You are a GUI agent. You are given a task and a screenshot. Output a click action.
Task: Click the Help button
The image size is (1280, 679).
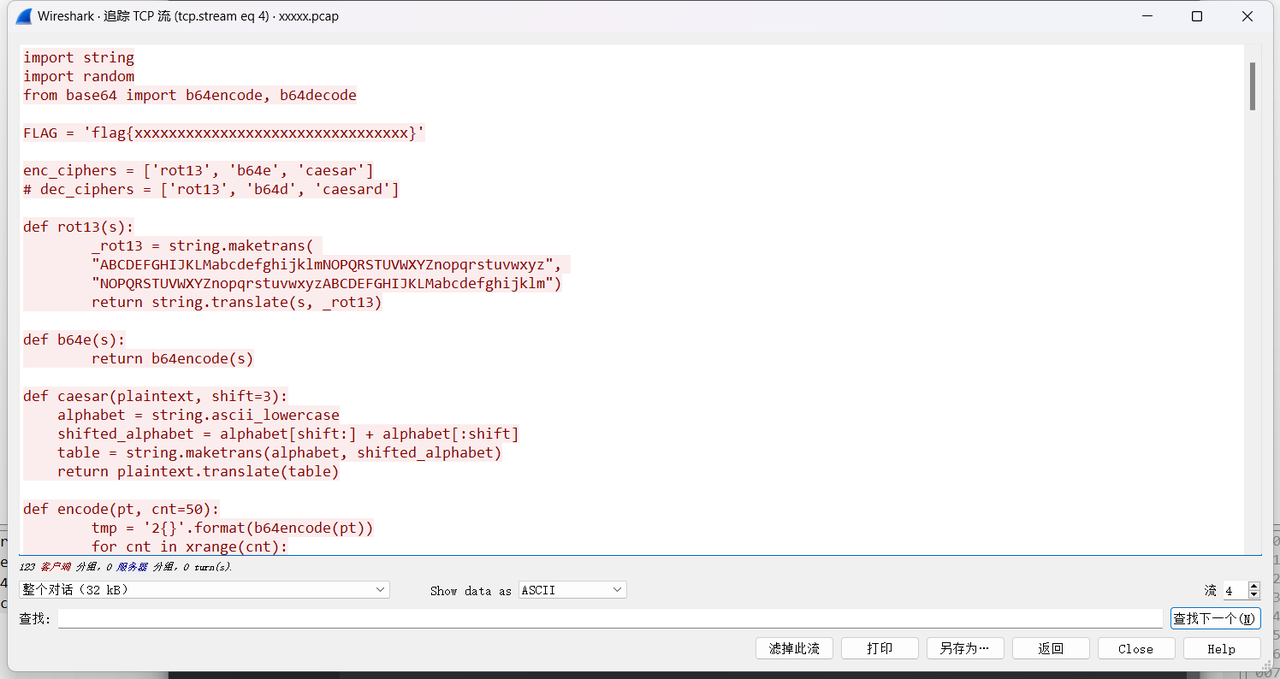tap(1221, 647)
